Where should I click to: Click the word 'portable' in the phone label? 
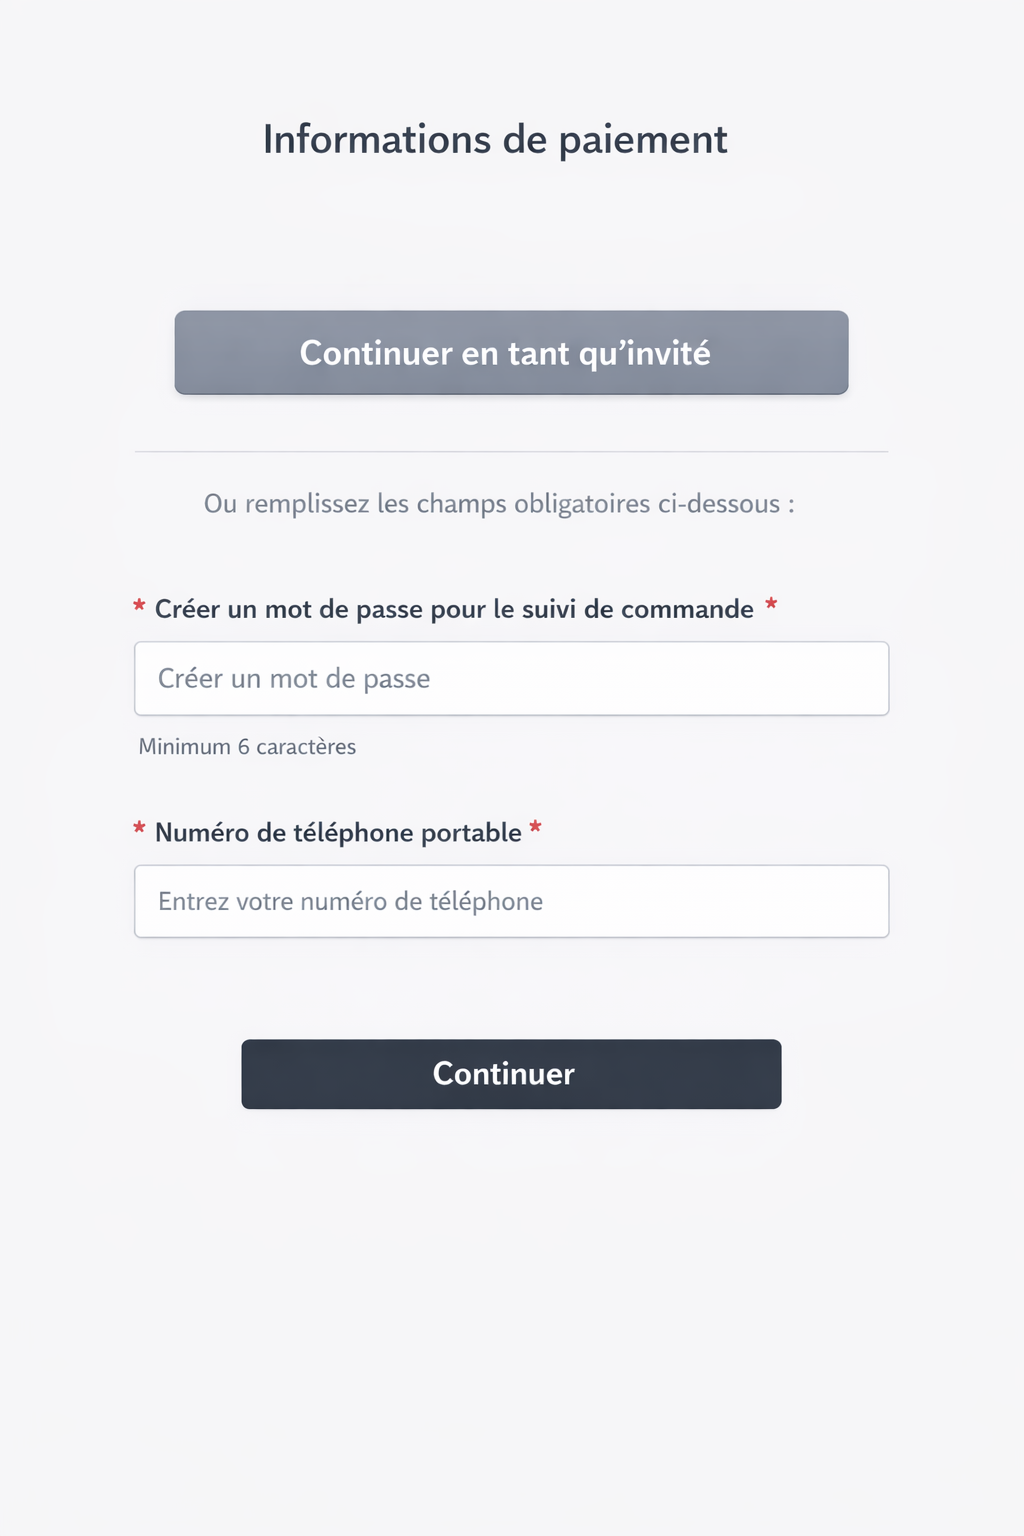471,833
